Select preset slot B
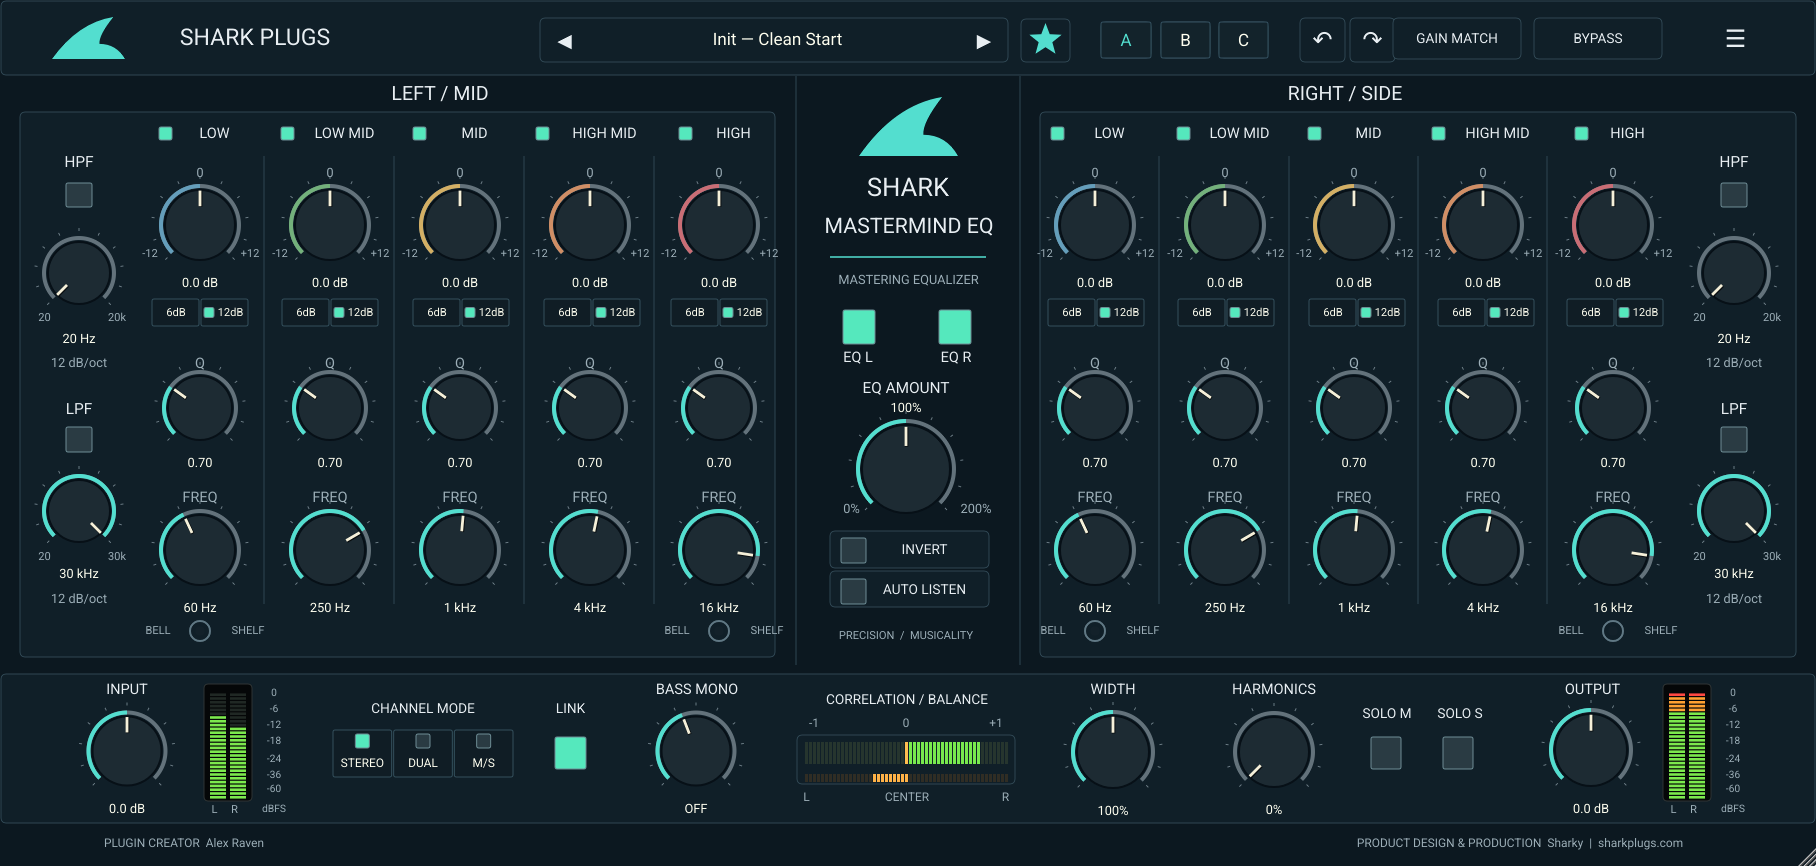1816x866 pixels. tap(1185, 40)
